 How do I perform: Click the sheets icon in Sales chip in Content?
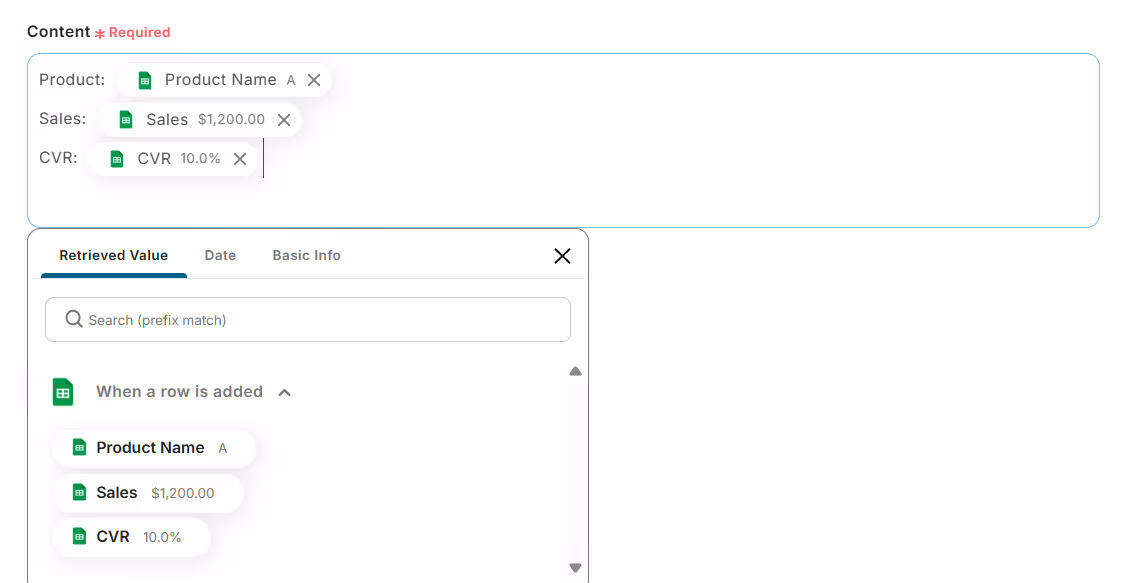(x=126, y=120)
